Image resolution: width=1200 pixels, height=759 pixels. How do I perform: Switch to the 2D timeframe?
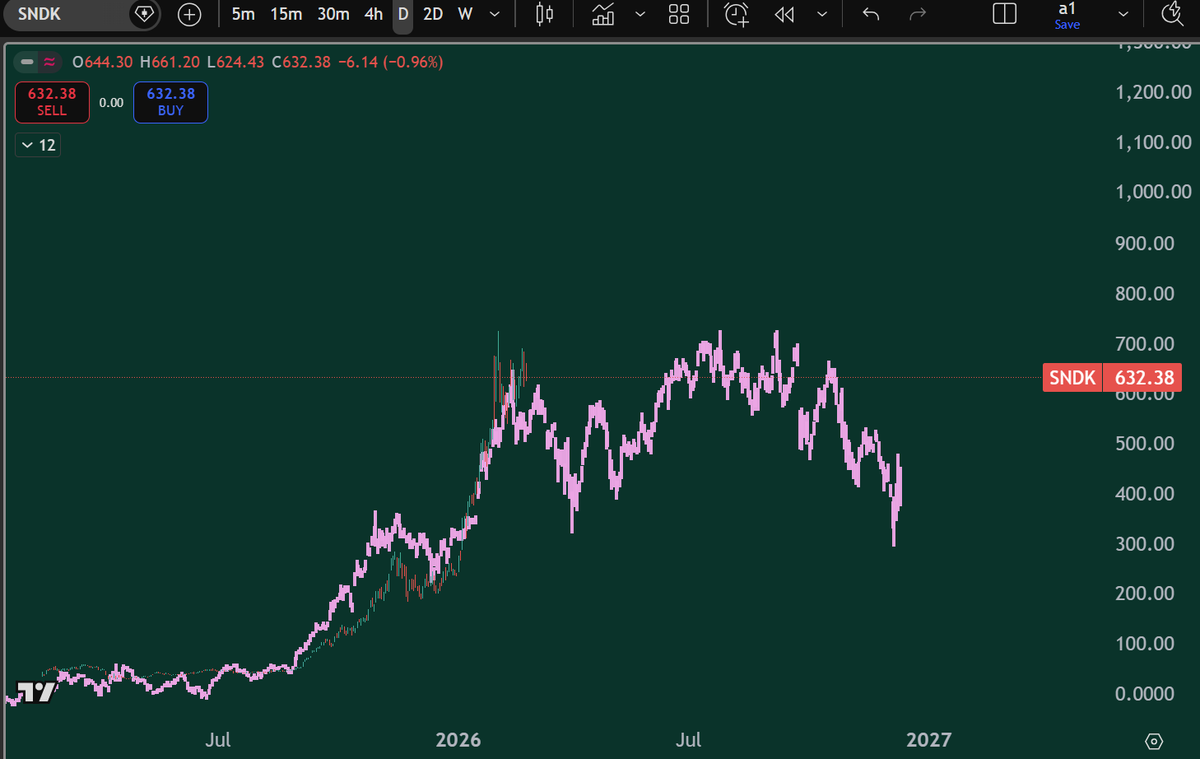pos(433,14)
